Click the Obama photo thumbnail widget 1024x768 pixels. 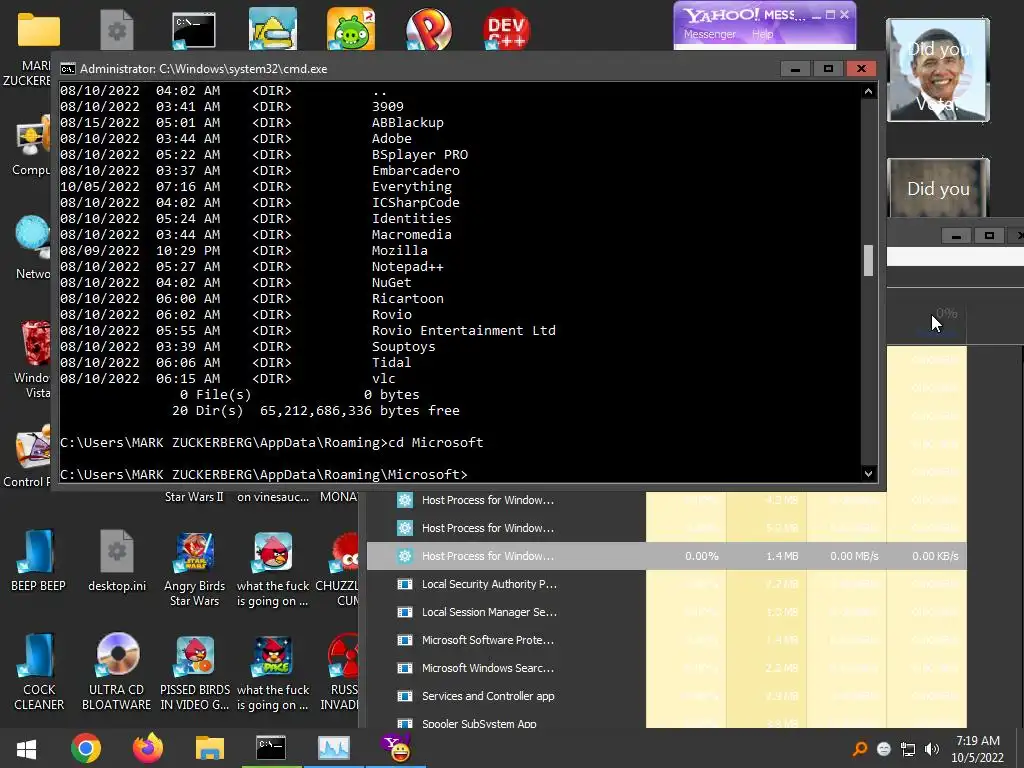click(938, 70)
